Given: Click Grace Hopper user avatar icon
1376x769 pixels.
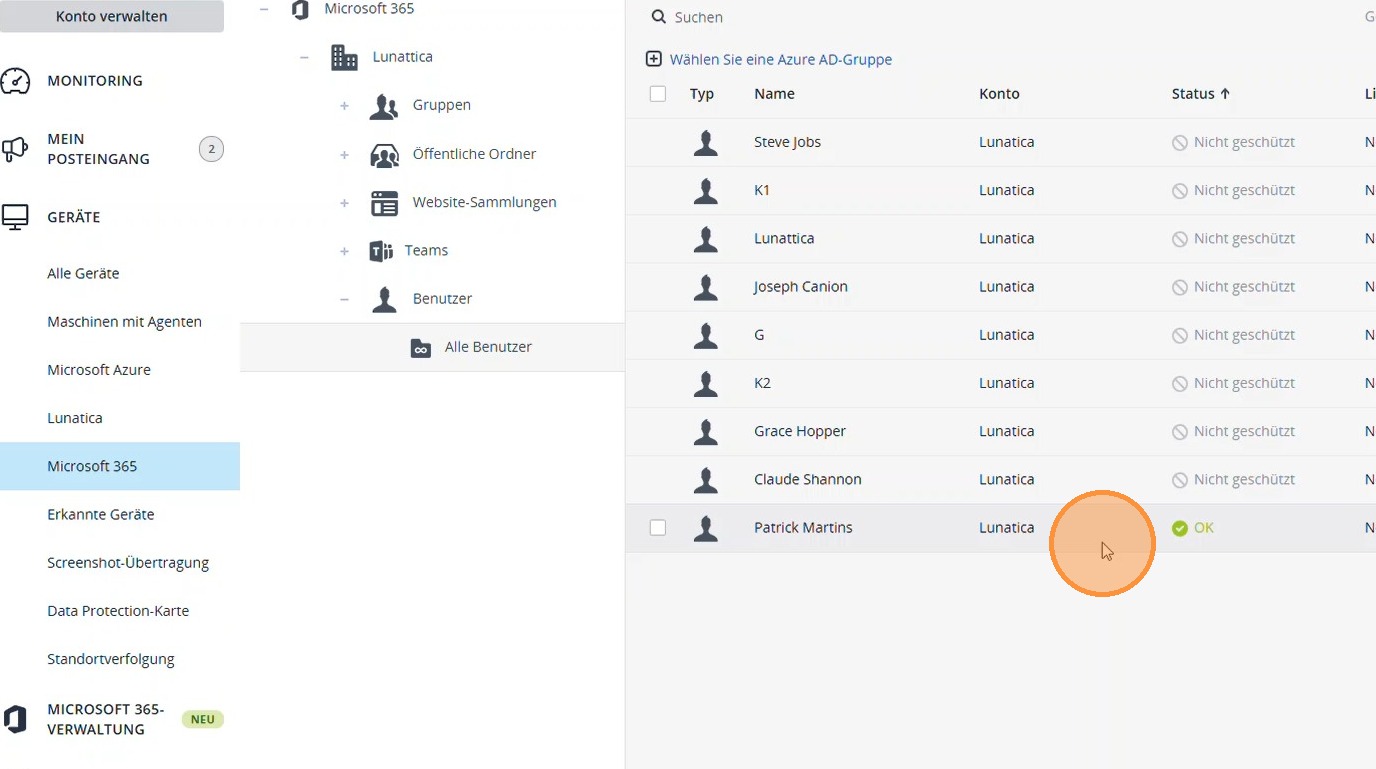Looking at the screenshot, I should click(x=706, y=431).
